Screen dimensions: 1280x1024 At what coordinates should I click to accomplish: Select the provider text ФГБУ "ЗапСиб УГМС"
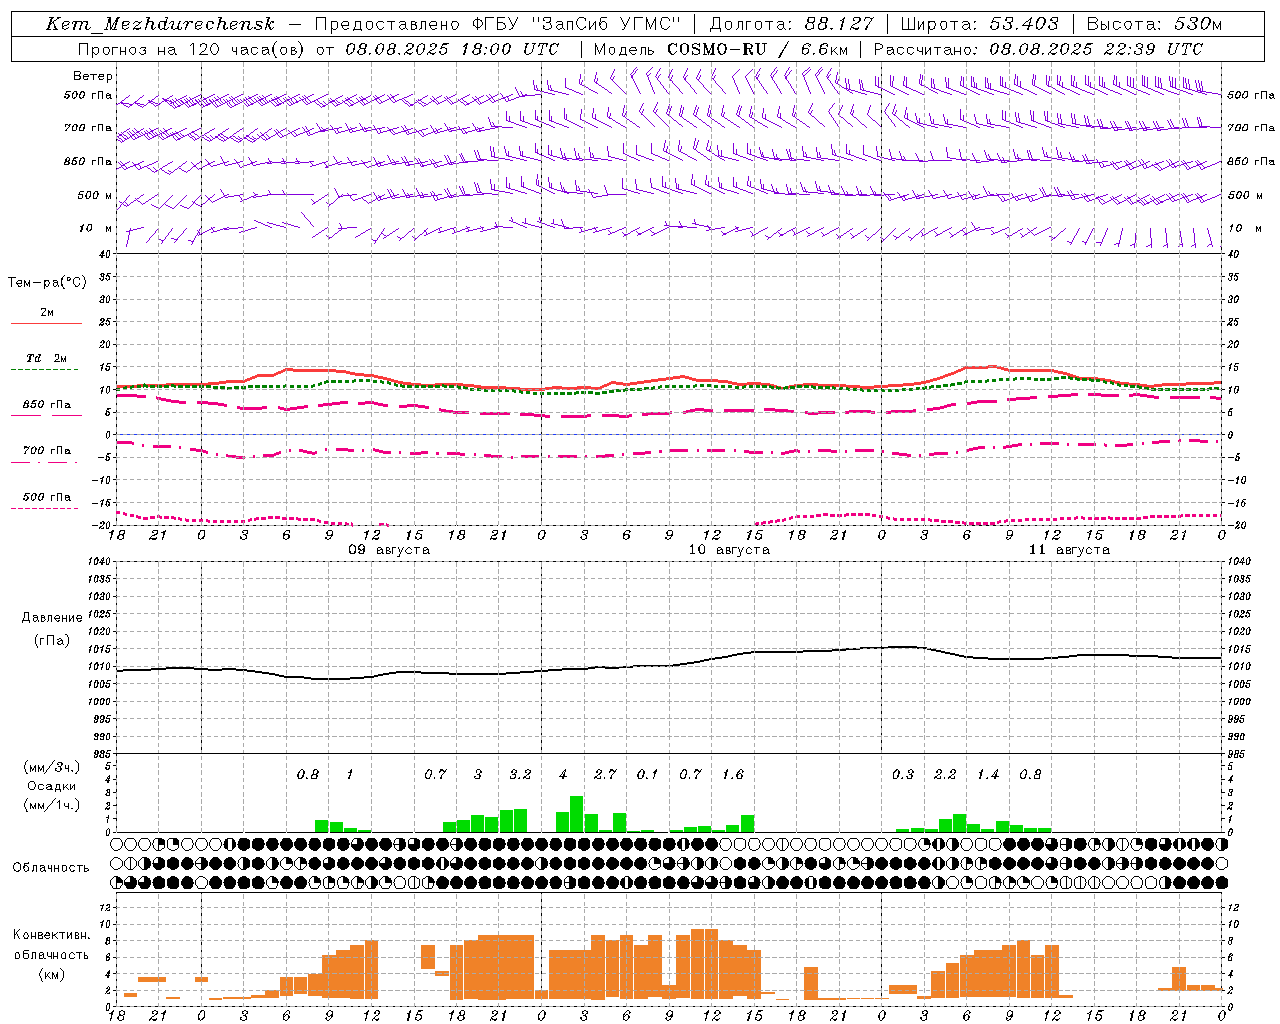click(576, 24)
